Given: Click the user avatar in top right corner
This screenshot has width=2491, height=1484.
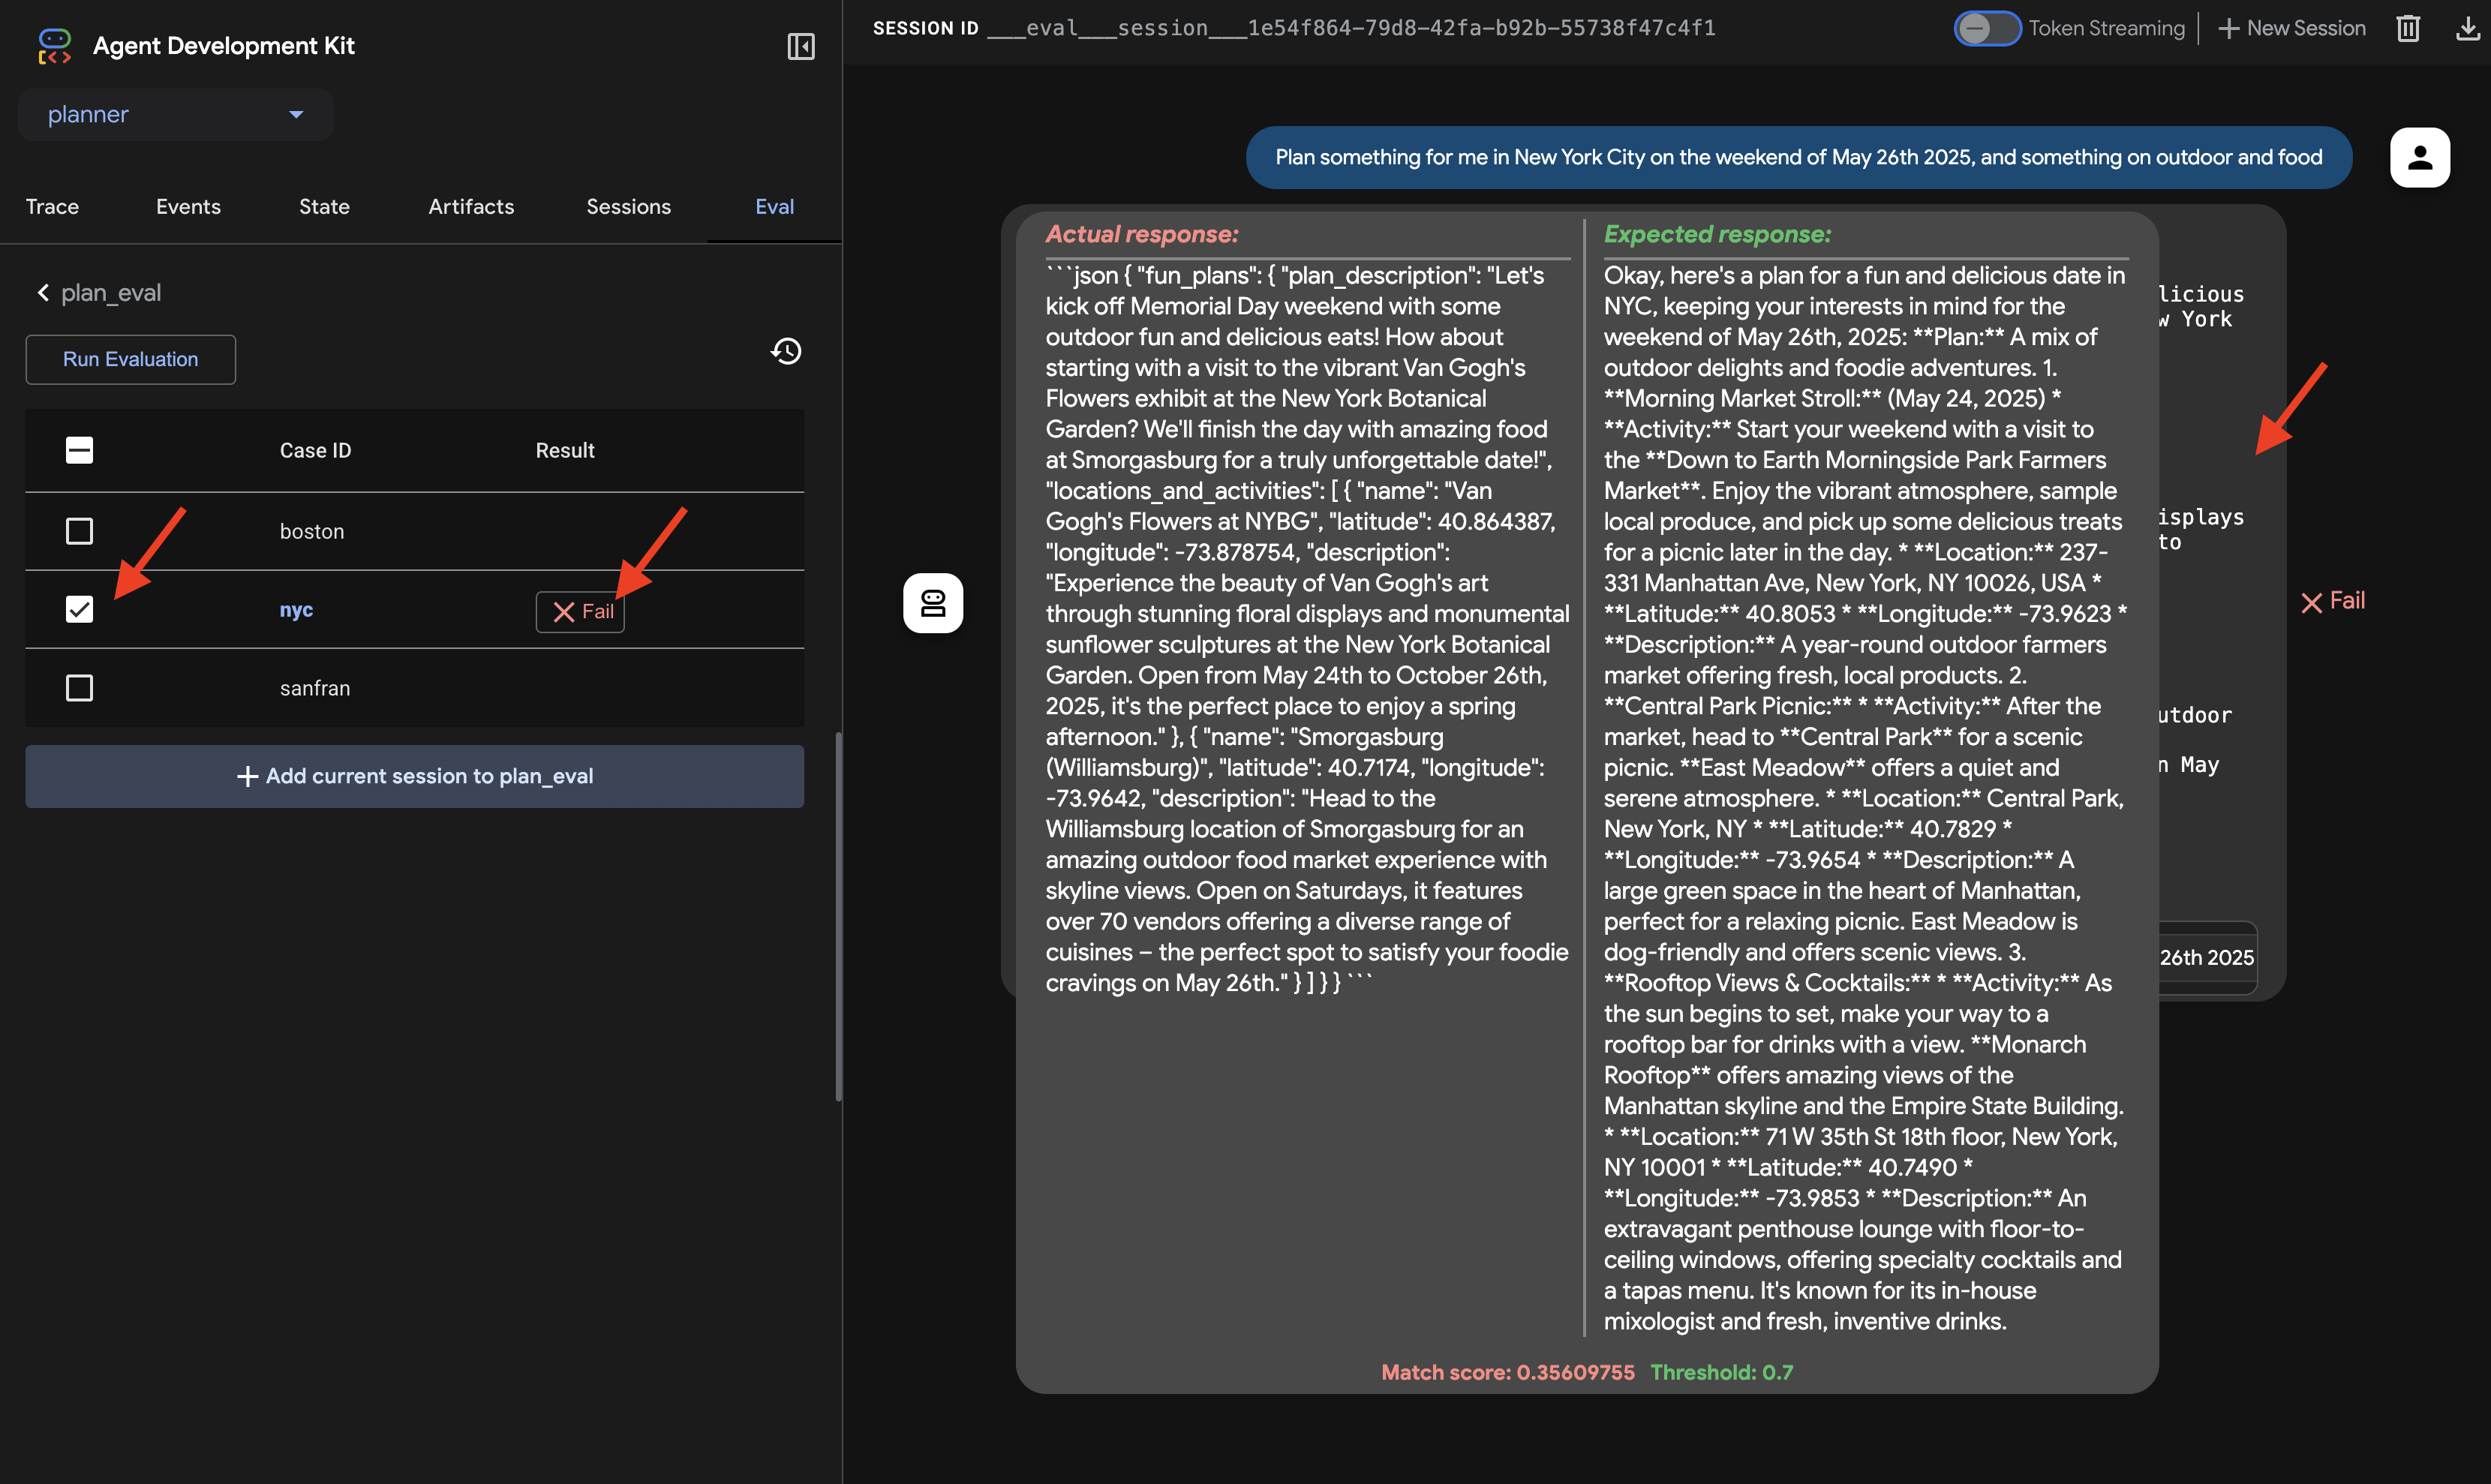Looking at the screenshot, I should 2420,157.
